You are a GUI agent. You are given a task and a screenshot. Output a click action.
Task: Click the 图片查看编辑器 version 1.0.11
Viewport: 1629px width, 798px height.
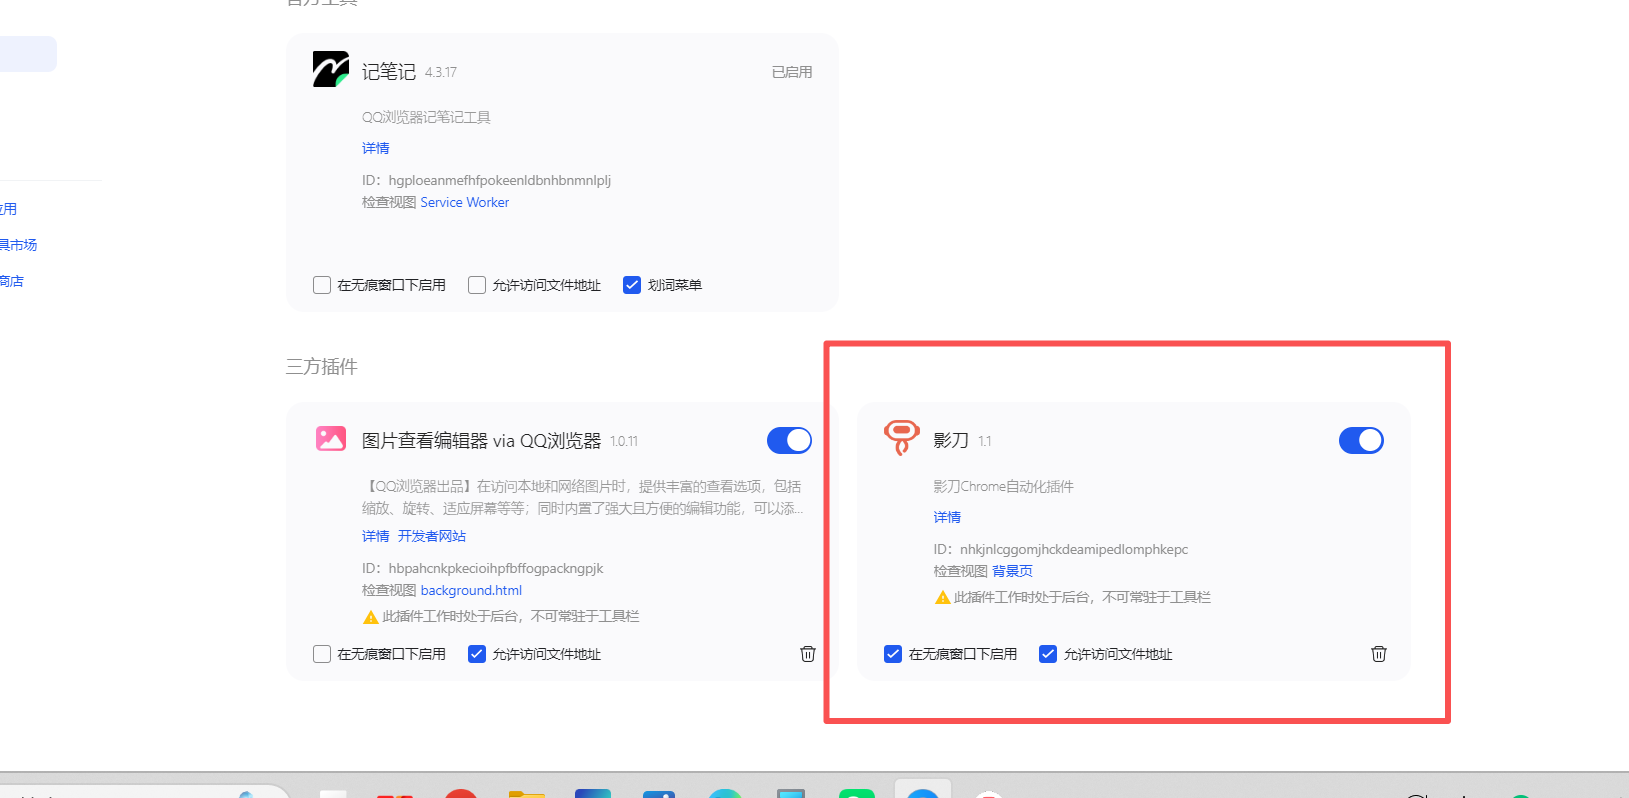[624, 442]
